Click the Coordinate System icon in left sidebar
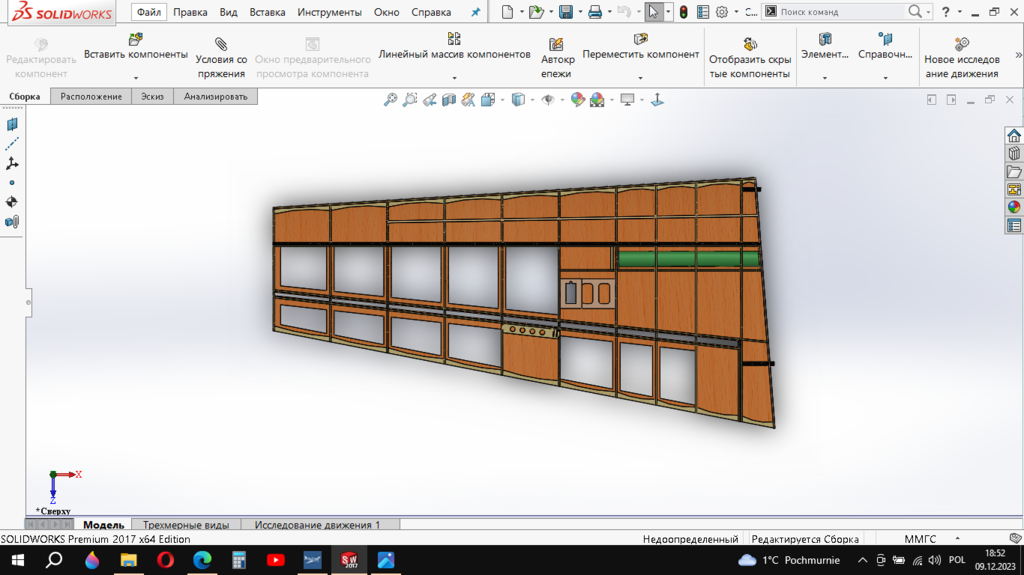 click(x=12, y=163)
